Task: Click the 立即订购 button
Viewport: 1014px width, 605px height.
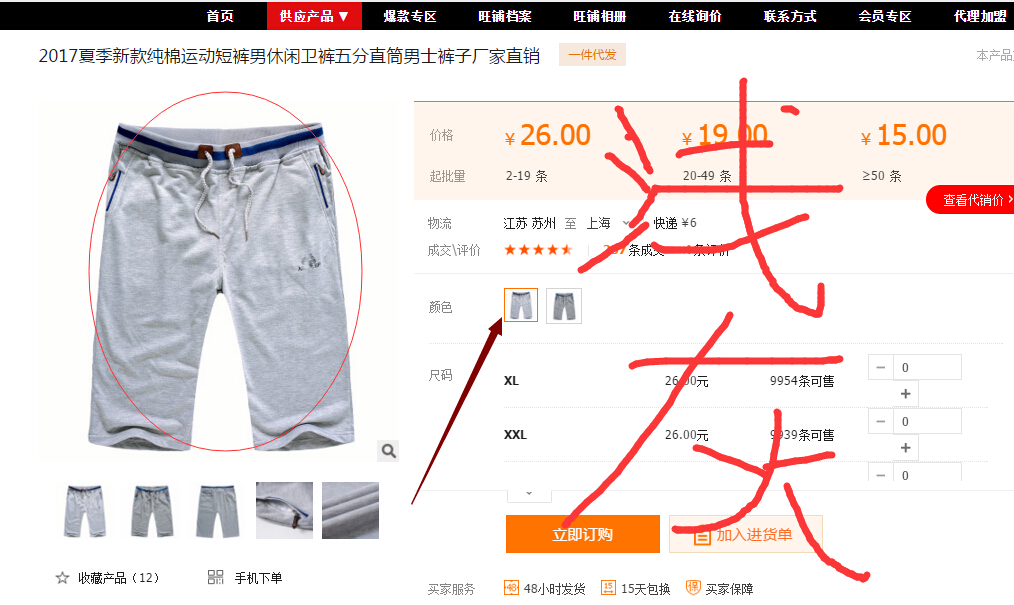Action: tap(583, 534)
